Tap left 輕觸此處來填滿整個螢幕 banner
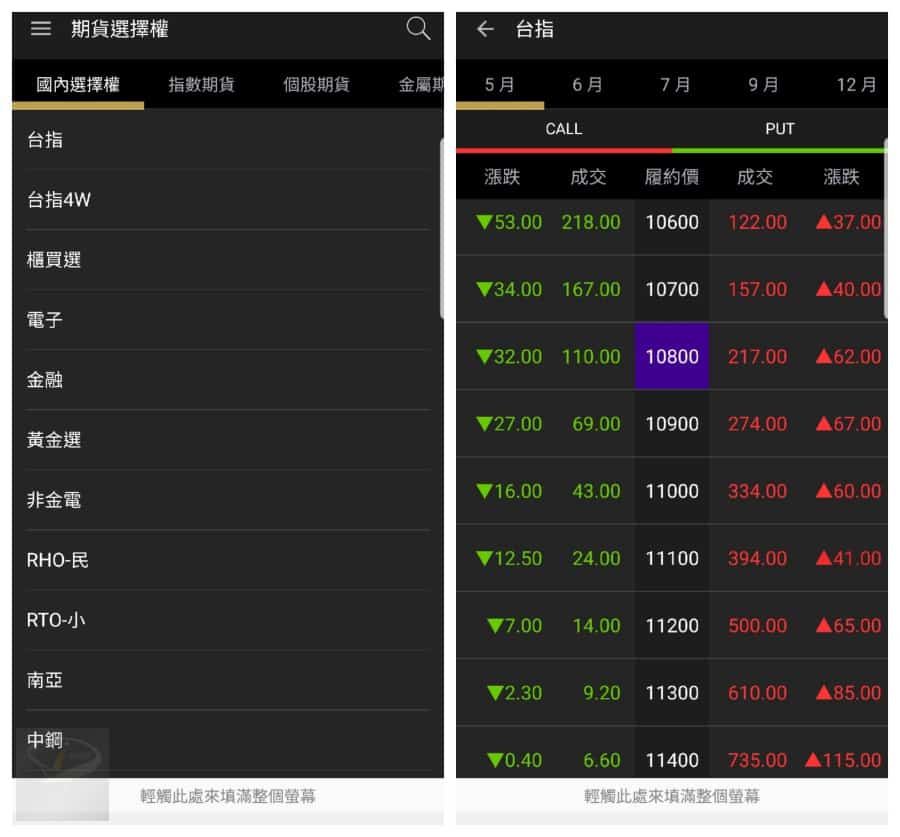 (228, 797)
